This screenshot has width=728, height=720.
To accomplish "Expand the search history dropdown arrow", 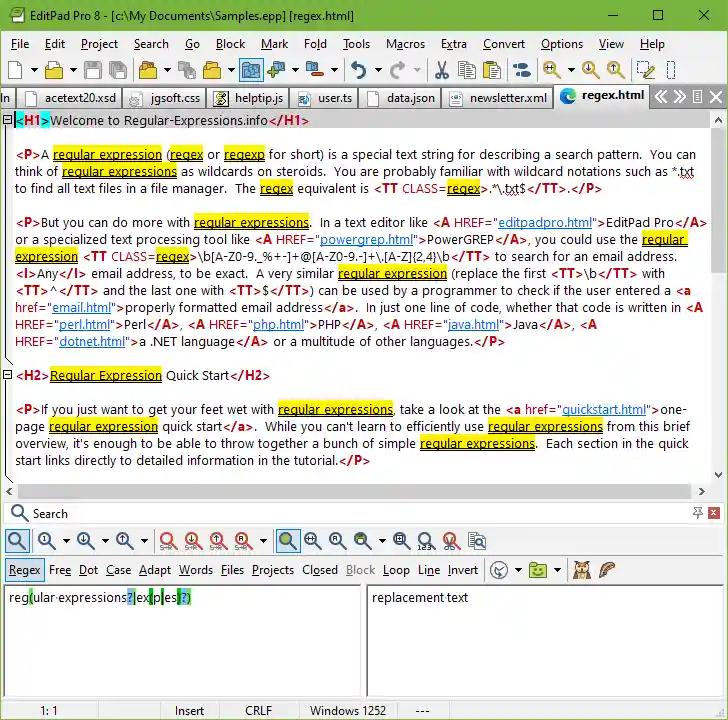I will click(x=518, y=570).
